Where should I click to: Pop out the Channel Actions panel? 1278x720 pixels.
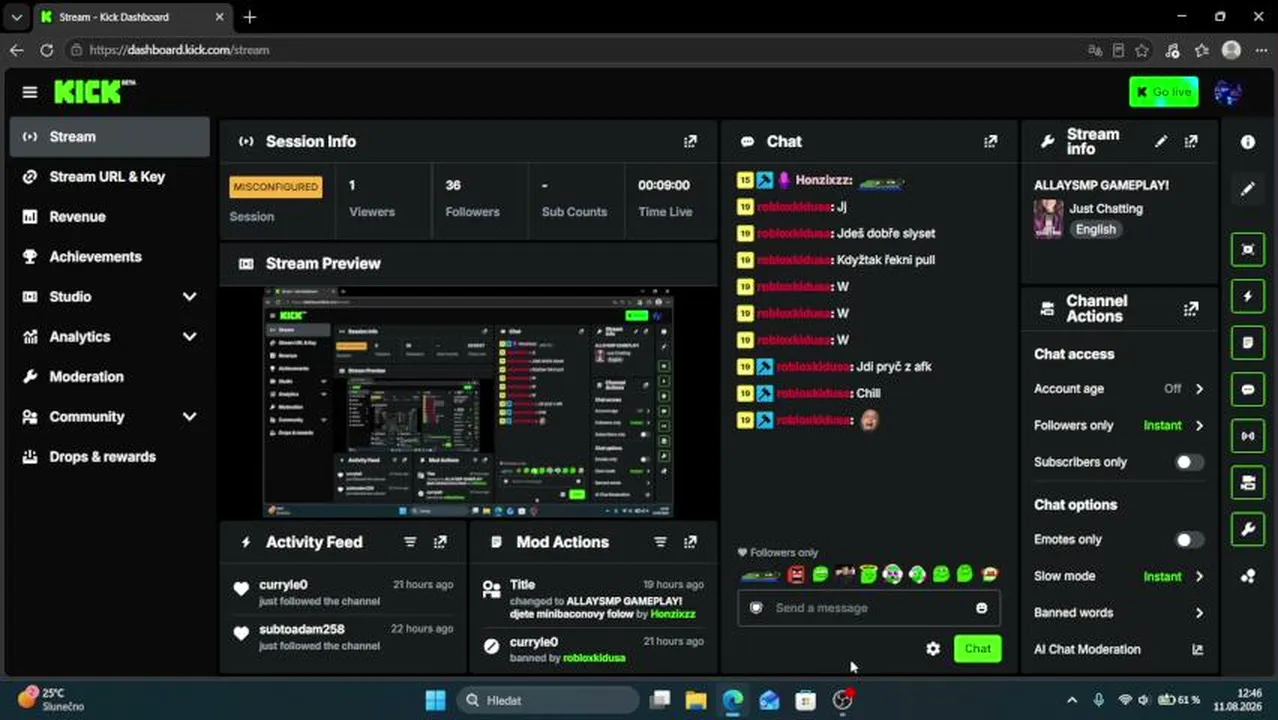point(1191,309)
